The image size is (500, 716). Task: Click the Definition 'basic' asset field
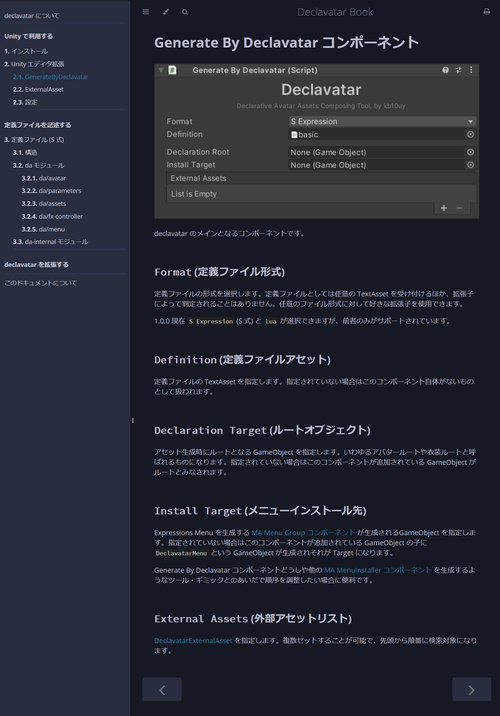[376, 135]
